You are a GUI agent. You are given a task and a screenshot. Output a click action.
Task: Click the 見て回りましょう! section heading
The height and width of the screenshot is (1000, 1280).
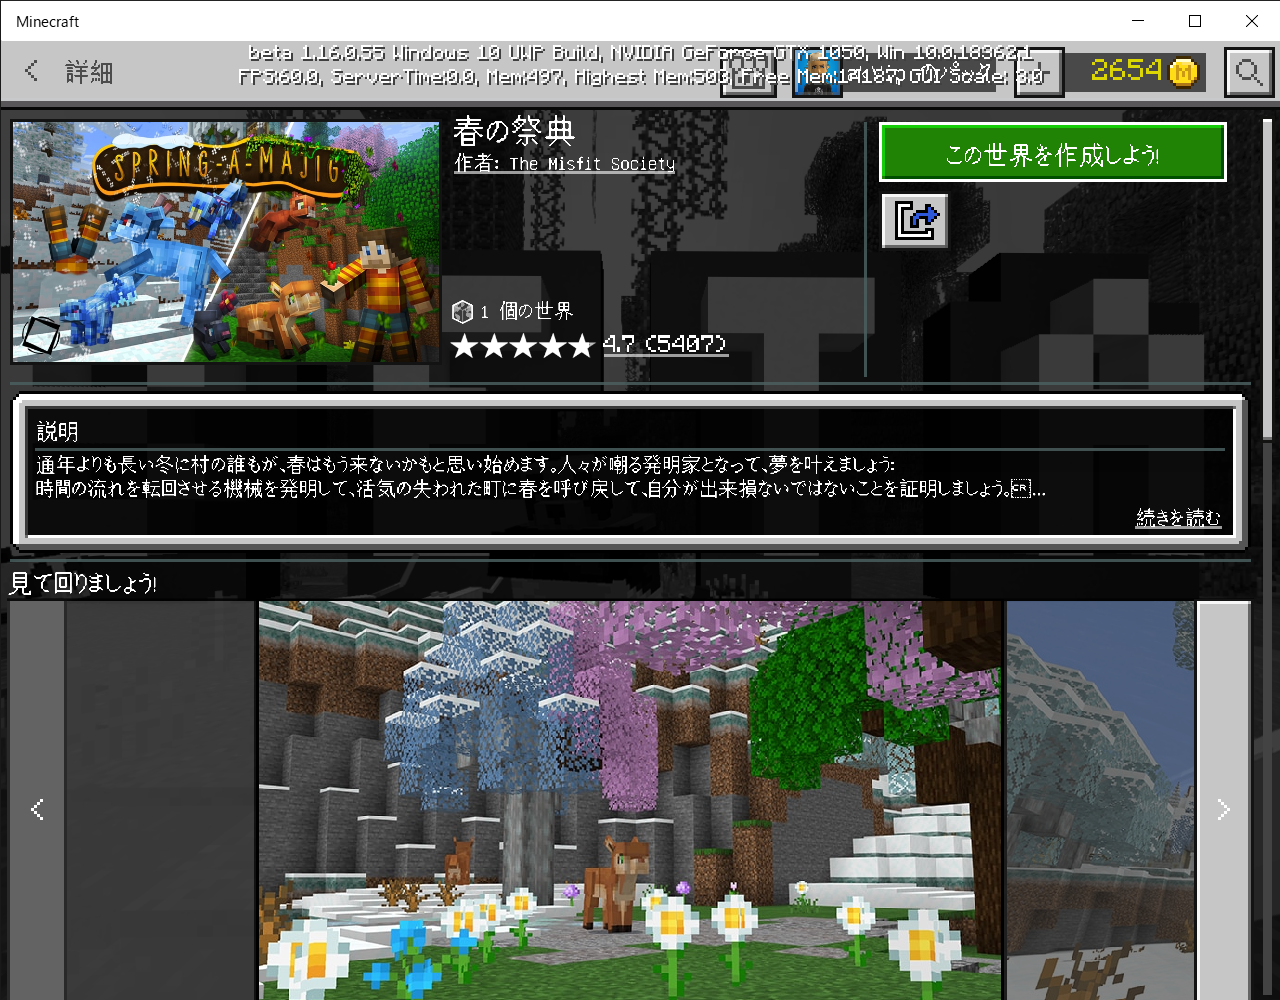pyautogui.click(x=83, y=583)
